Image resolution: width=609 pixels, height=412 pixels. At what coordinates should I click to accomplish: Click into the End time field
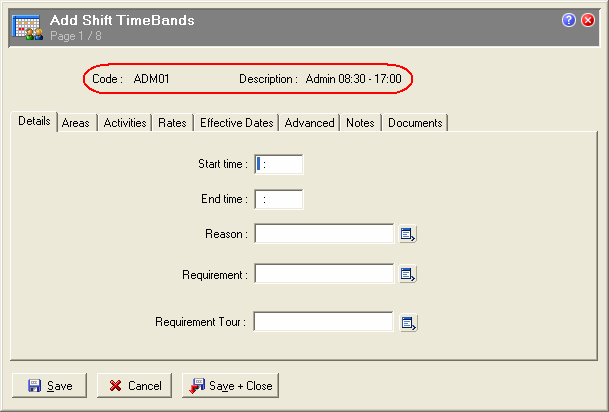279,200
